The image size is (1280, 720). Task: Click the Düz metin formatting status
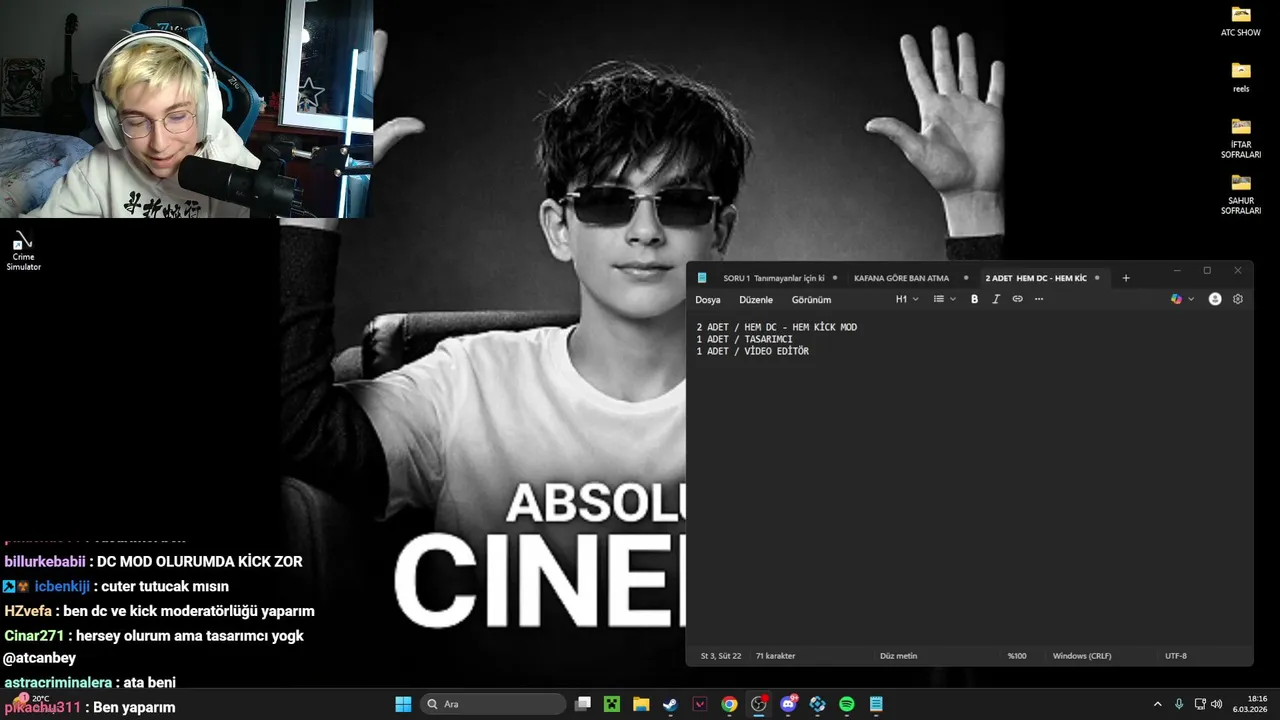(898, 656)
